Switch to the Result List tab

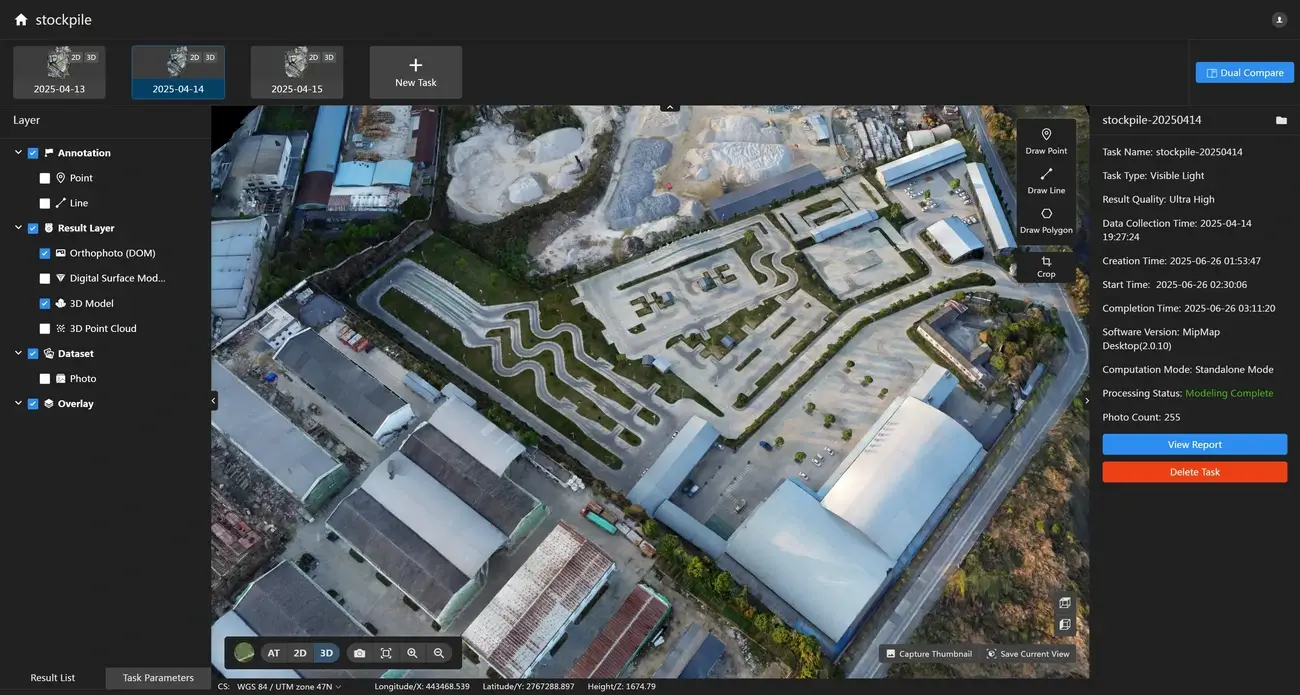[53, 678]
